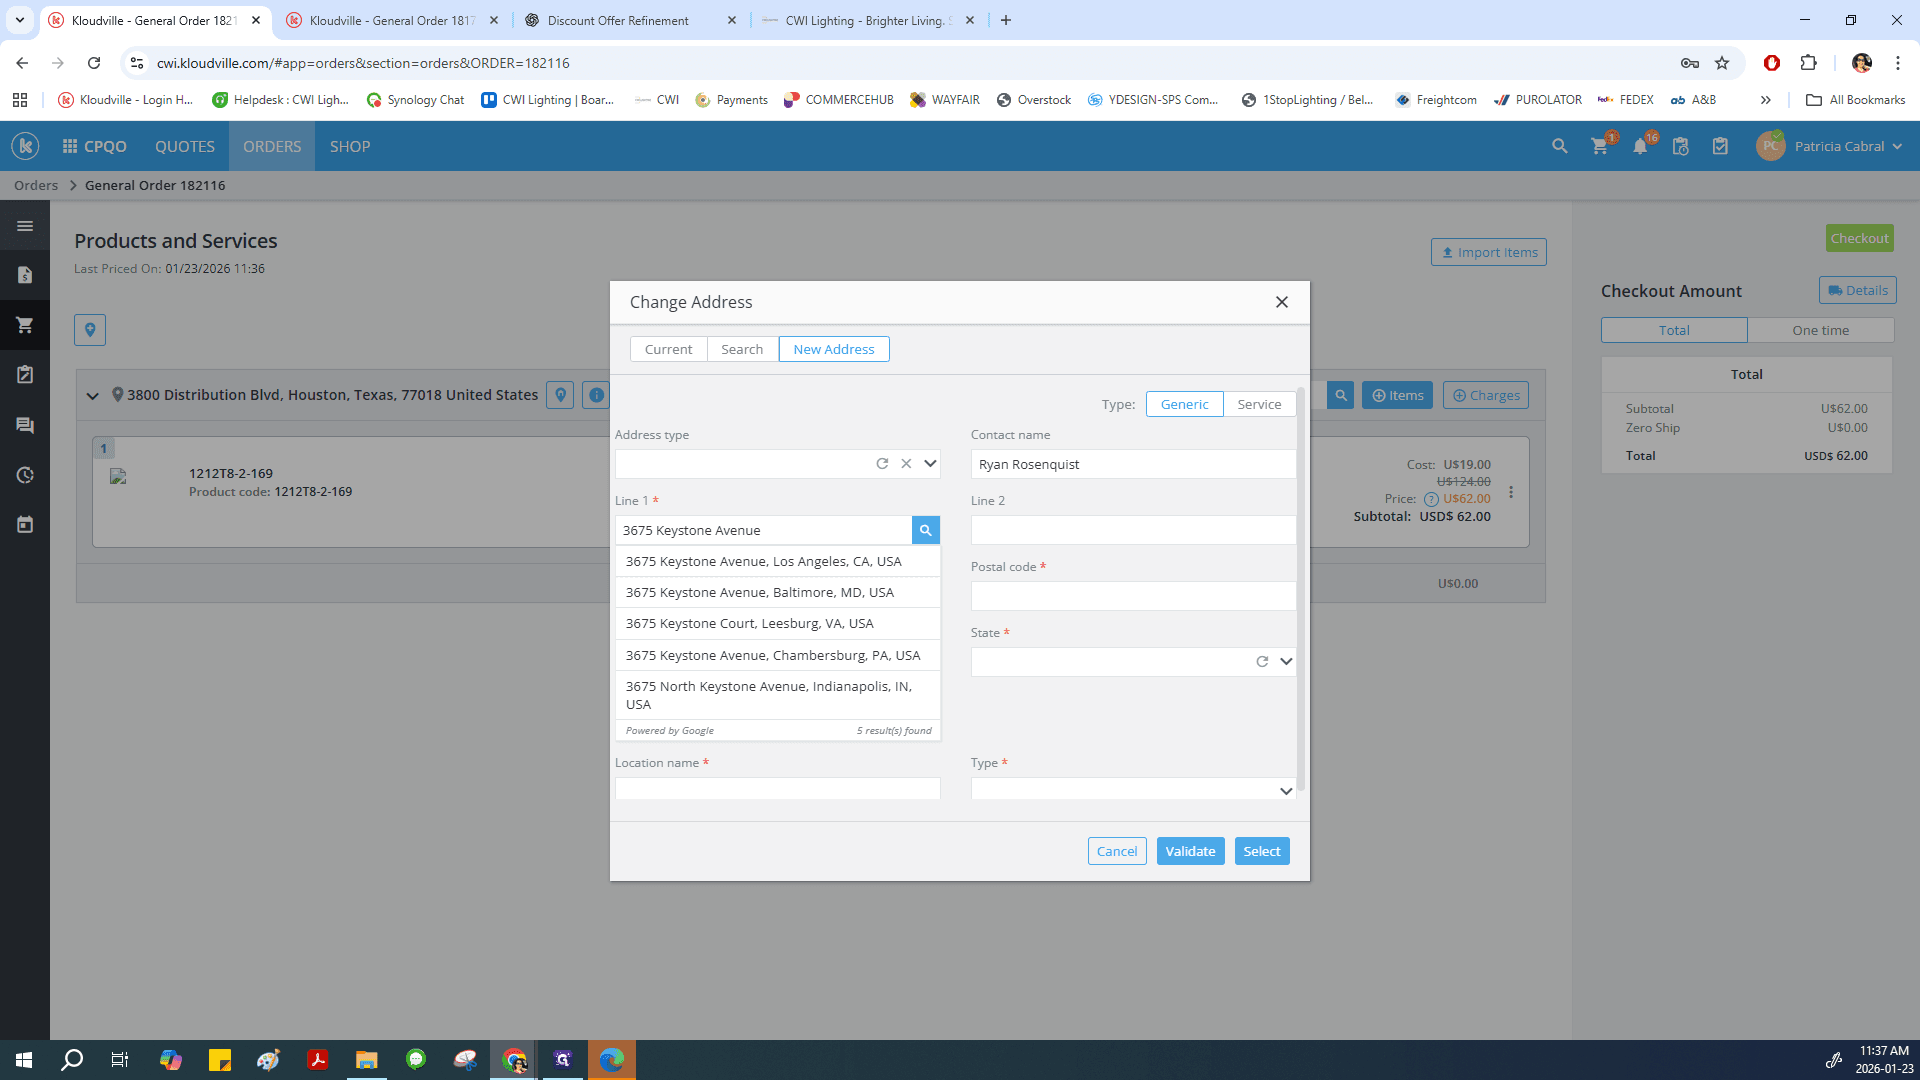Choose Generic address type

point(1184,404)
